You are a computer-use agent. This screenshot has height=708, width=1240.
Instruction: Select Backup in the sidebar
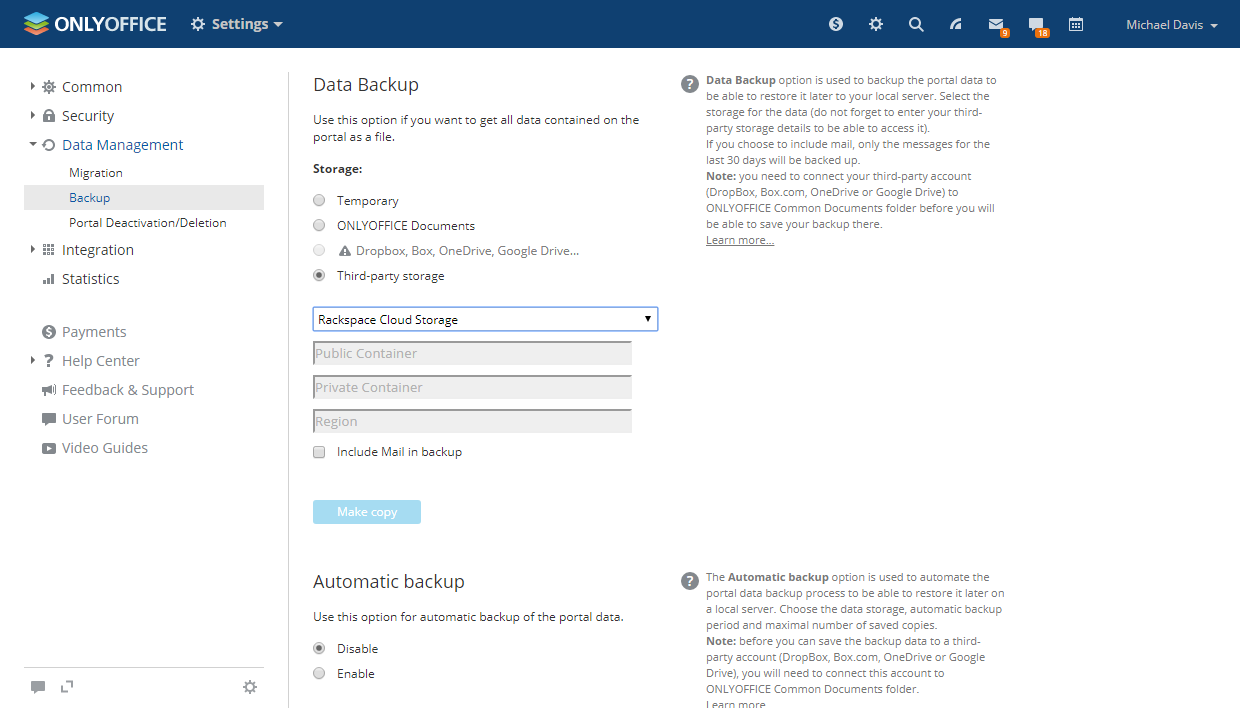pyautogui.click(x=144, y=198)
